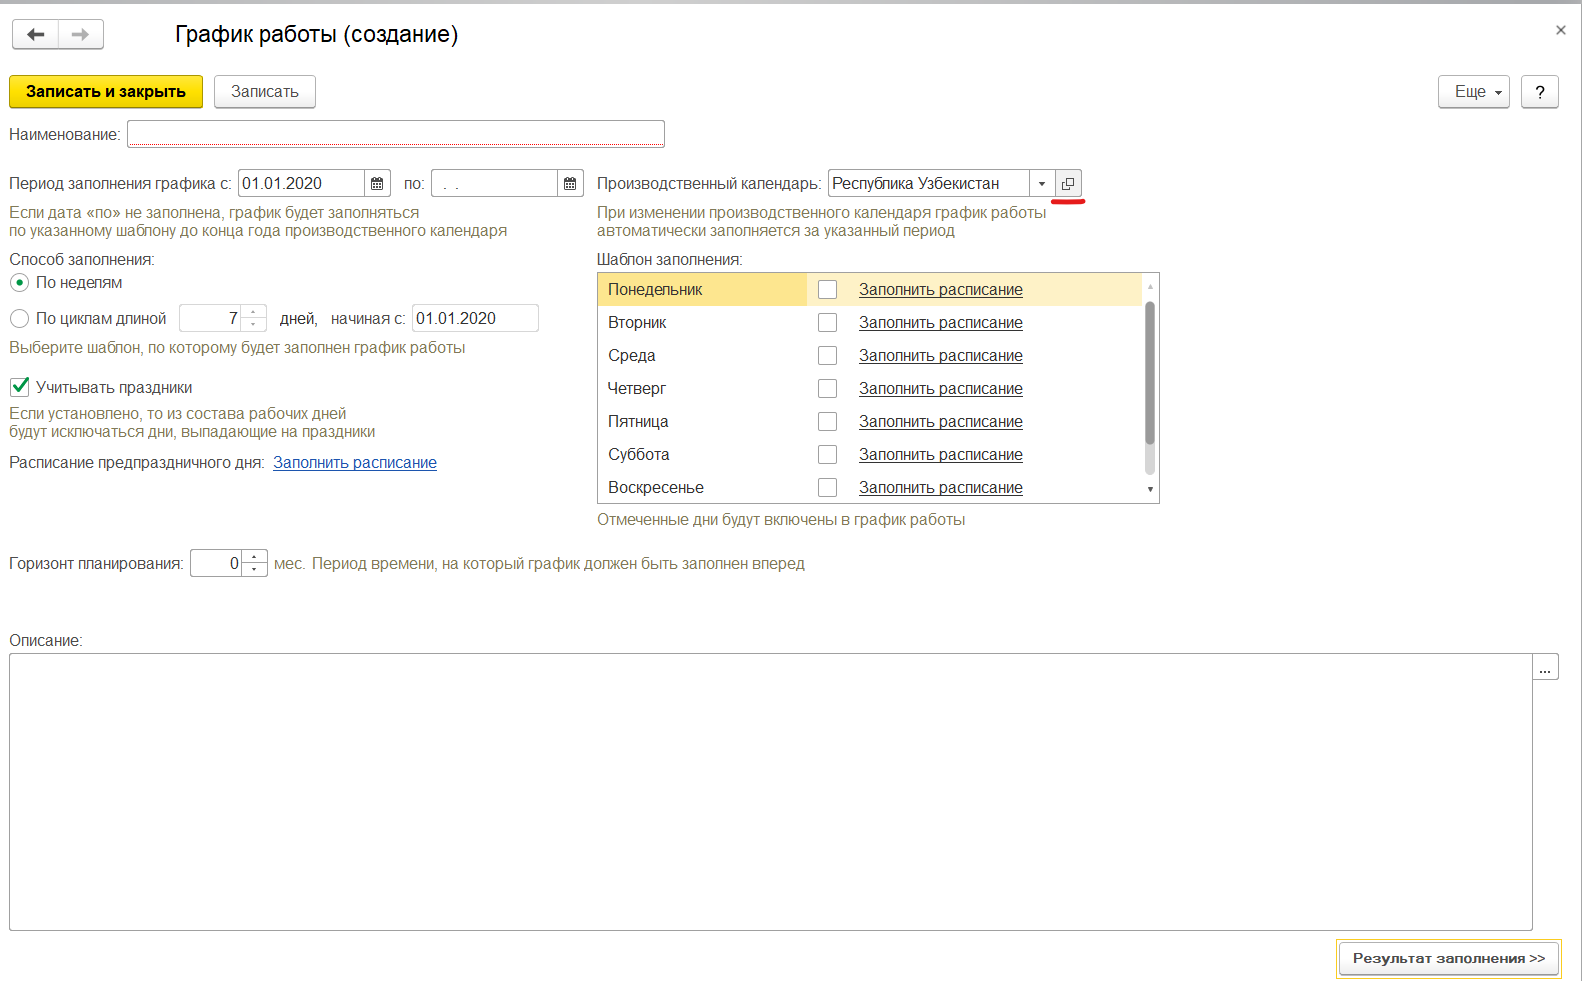This screenshot has width=1582, height=981.
Task: Check the Среда checkbox
Action: pyautogui.click(x=827, y=356)
